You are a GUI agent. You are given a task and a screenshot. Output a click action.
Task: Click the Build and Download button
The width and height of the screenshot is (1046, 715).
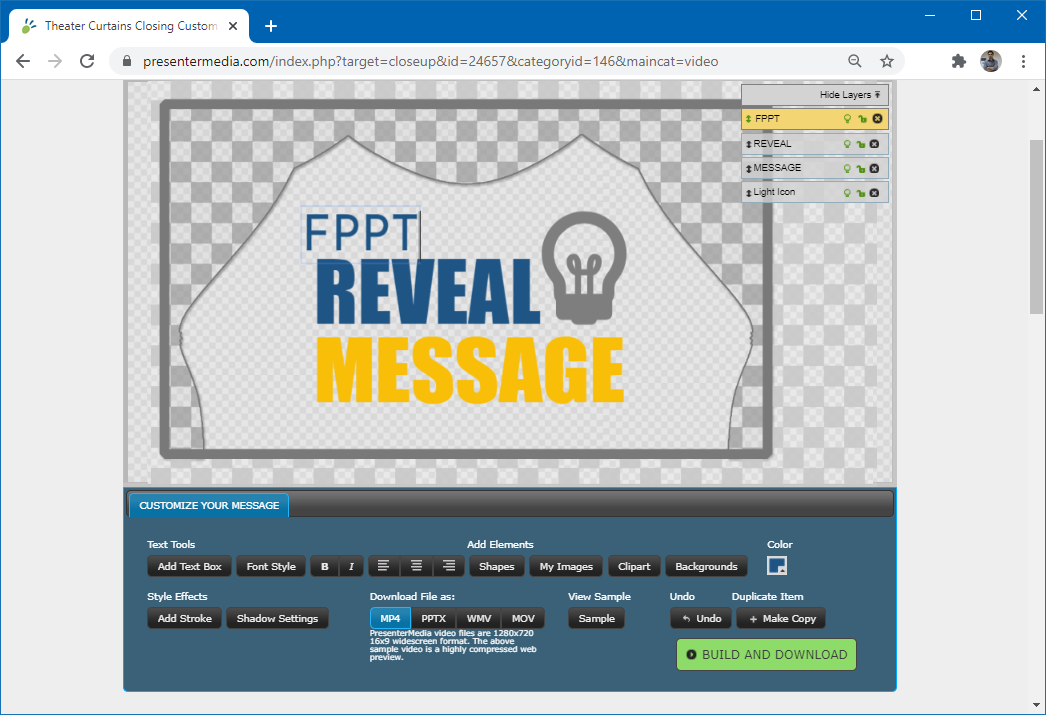point(766,655)
